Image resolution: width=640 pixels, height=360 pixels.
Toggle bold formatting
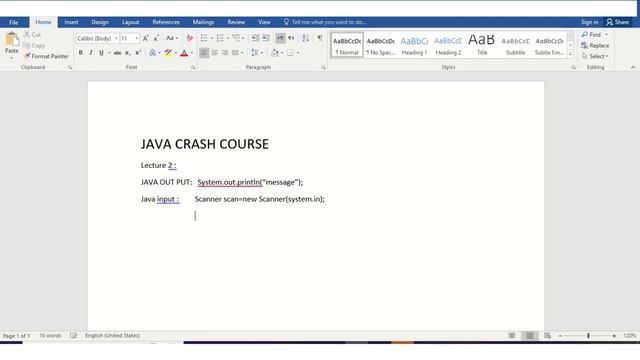[x=80, y=53]
